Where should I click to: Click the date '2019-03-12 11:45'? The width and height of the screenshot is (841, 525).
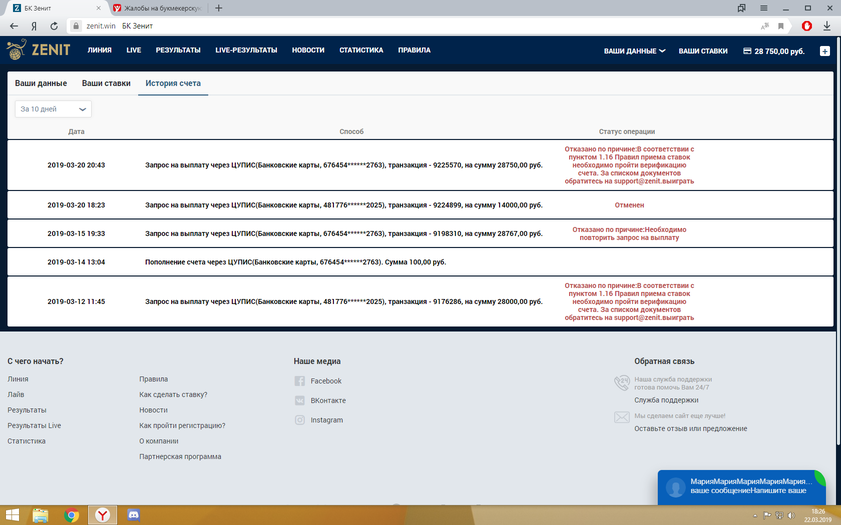[76, 301]
